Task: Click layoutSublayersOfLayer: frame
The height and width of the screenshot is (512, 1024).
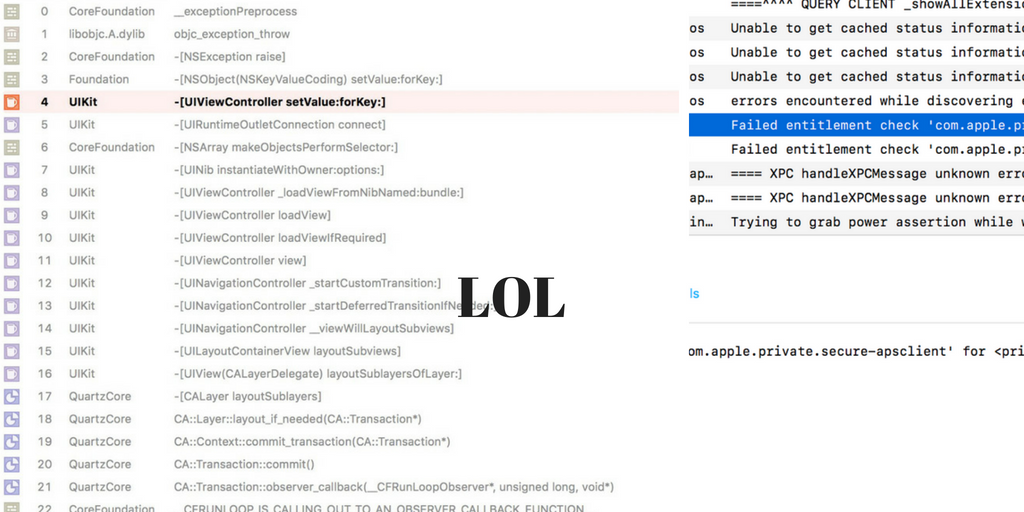Action: click(318, 374)
